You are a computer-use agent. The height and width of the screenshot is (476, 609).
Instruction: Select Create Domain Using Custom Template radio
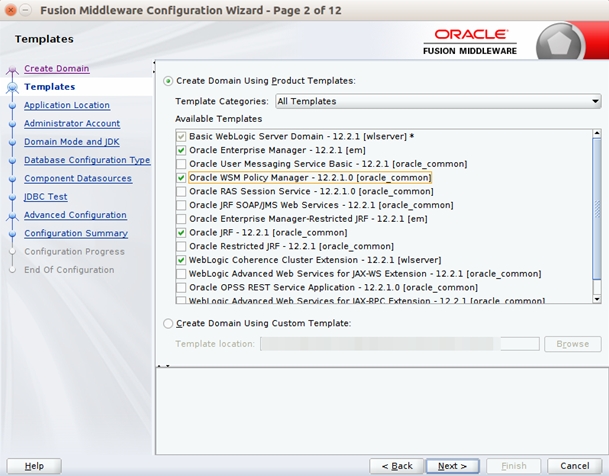pos(168,323)
